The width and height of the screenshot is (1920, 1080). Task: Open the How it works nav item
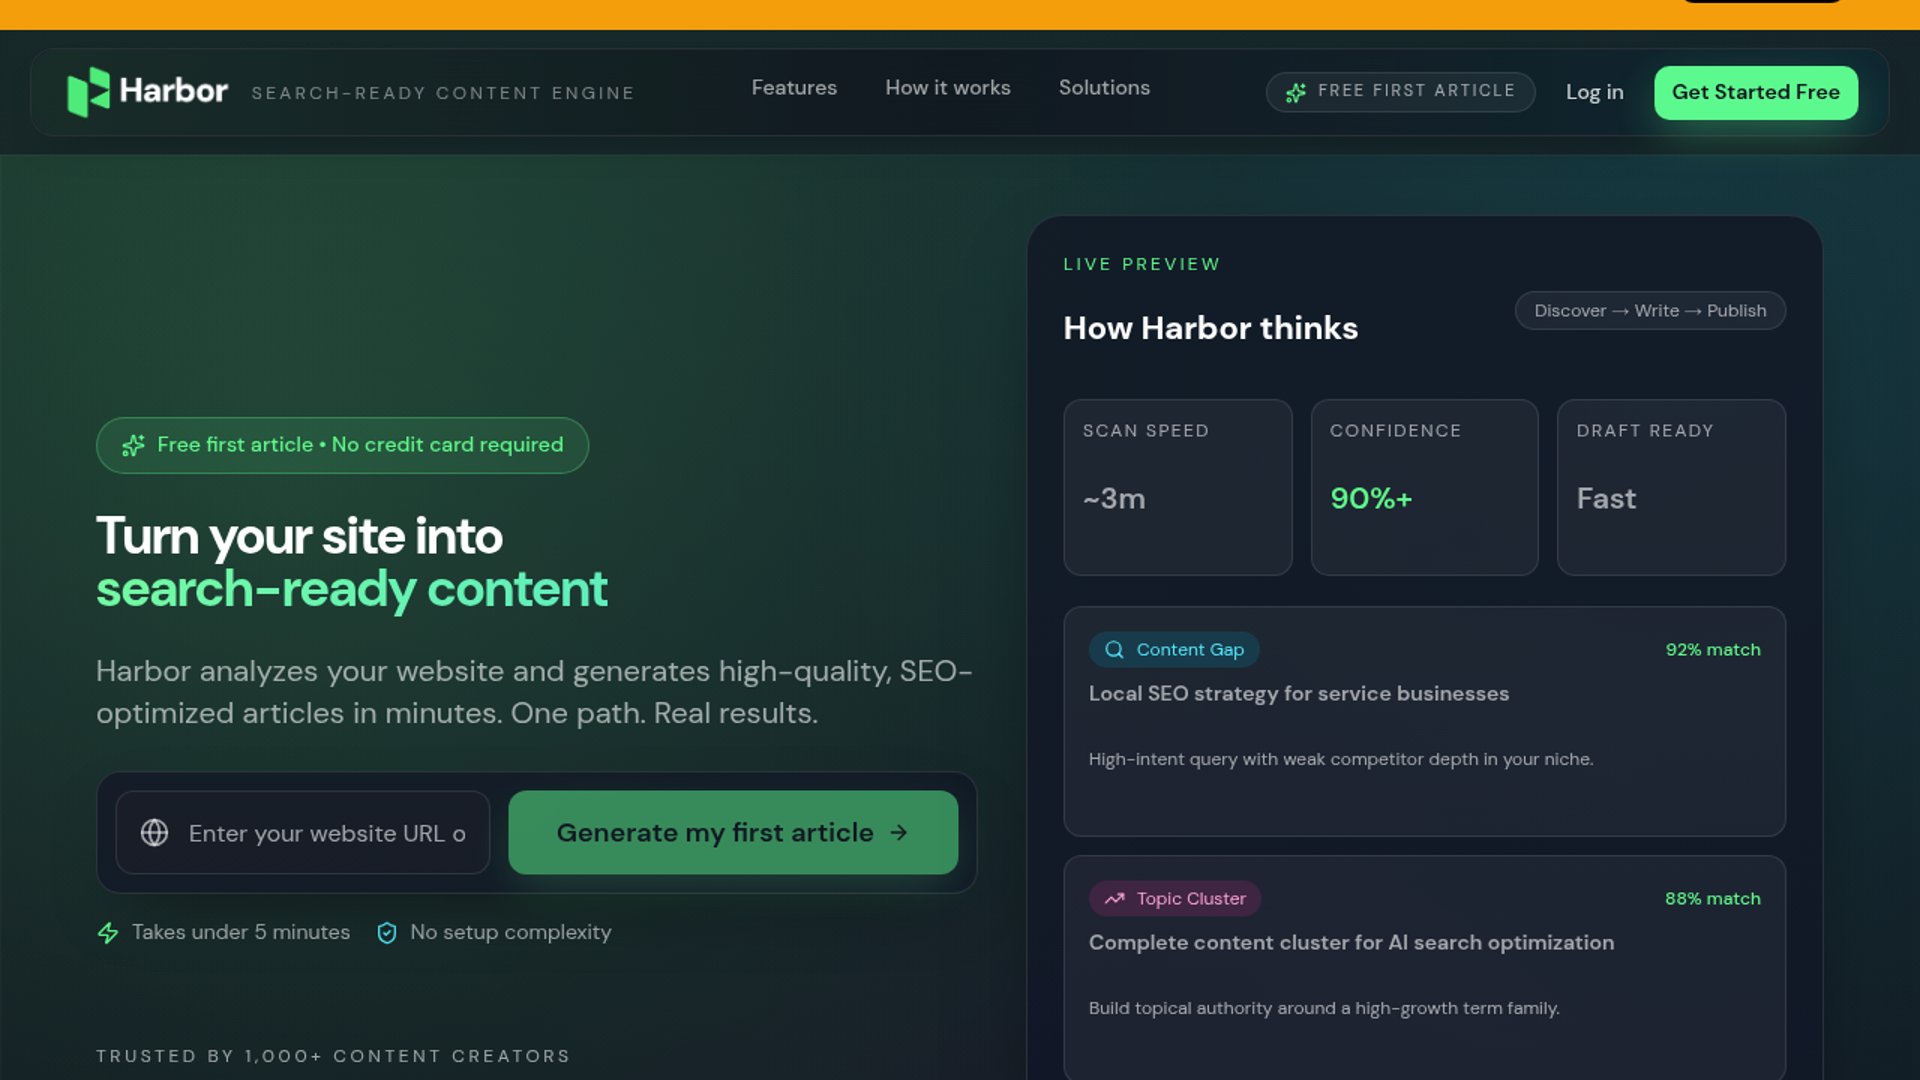pyautogui.click(x=947, y=88)
